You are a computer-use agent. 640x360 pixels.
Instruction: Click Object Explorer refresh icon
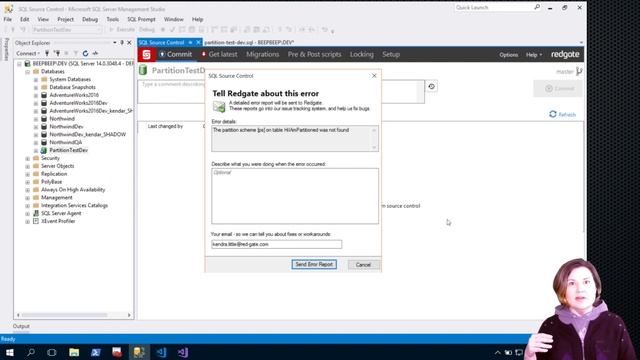pyautogui.click(x=85, y=53)
